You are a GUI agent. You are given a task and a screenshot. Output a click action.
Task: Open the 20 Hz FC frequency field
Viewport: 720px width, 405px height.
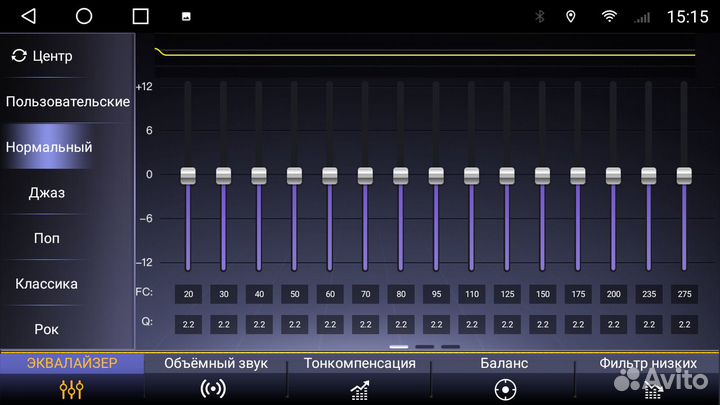188,294
